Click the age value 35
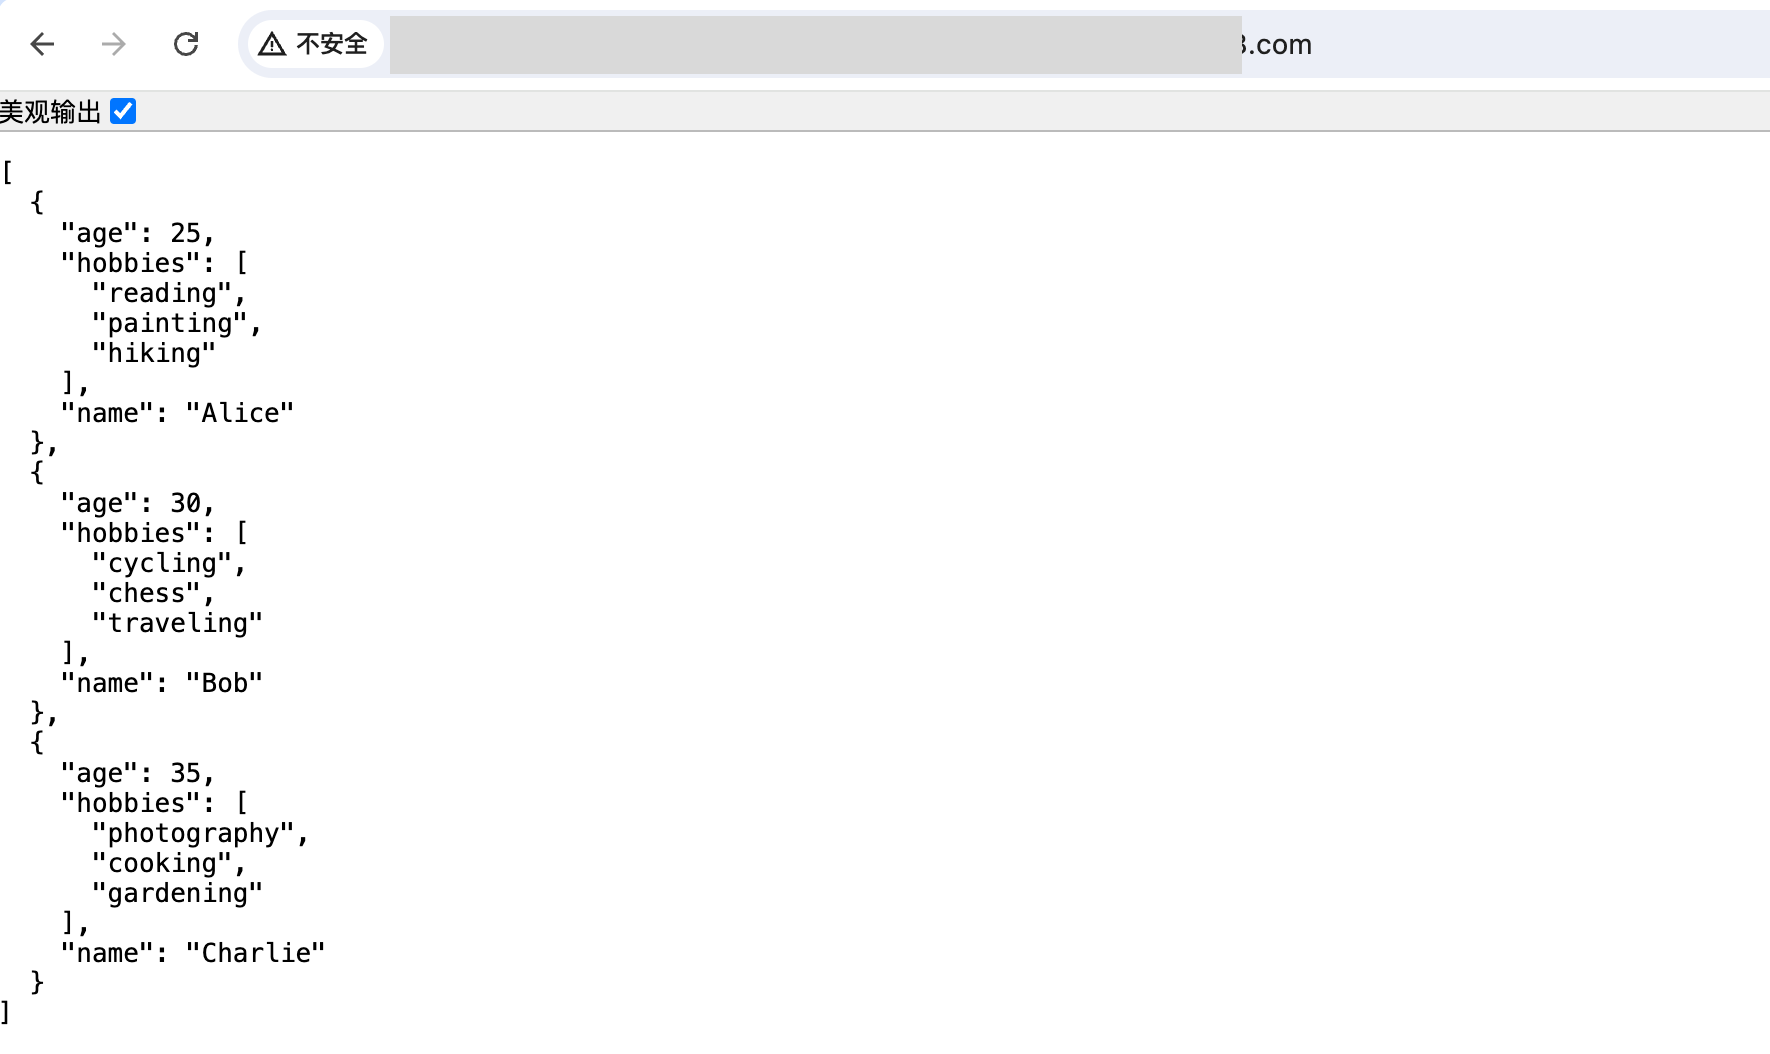Viewport: 1770px width, 1054px height. click(185, 773)
